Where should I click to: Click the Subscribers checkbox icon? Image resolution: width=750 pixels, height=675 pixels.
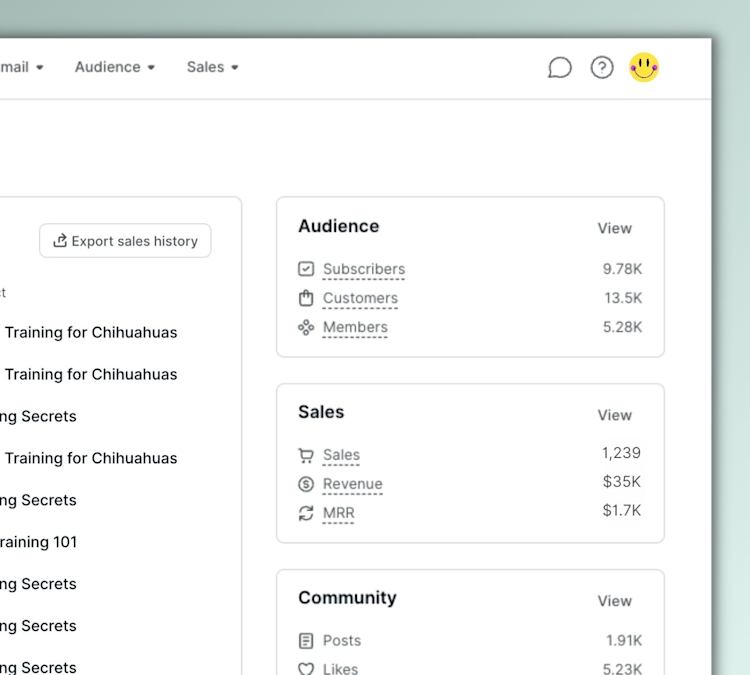coord(306,269)
